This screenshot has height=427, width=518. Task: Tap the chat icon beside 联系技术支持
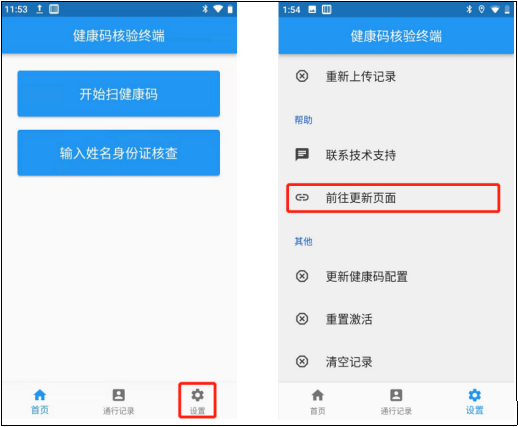302,155
